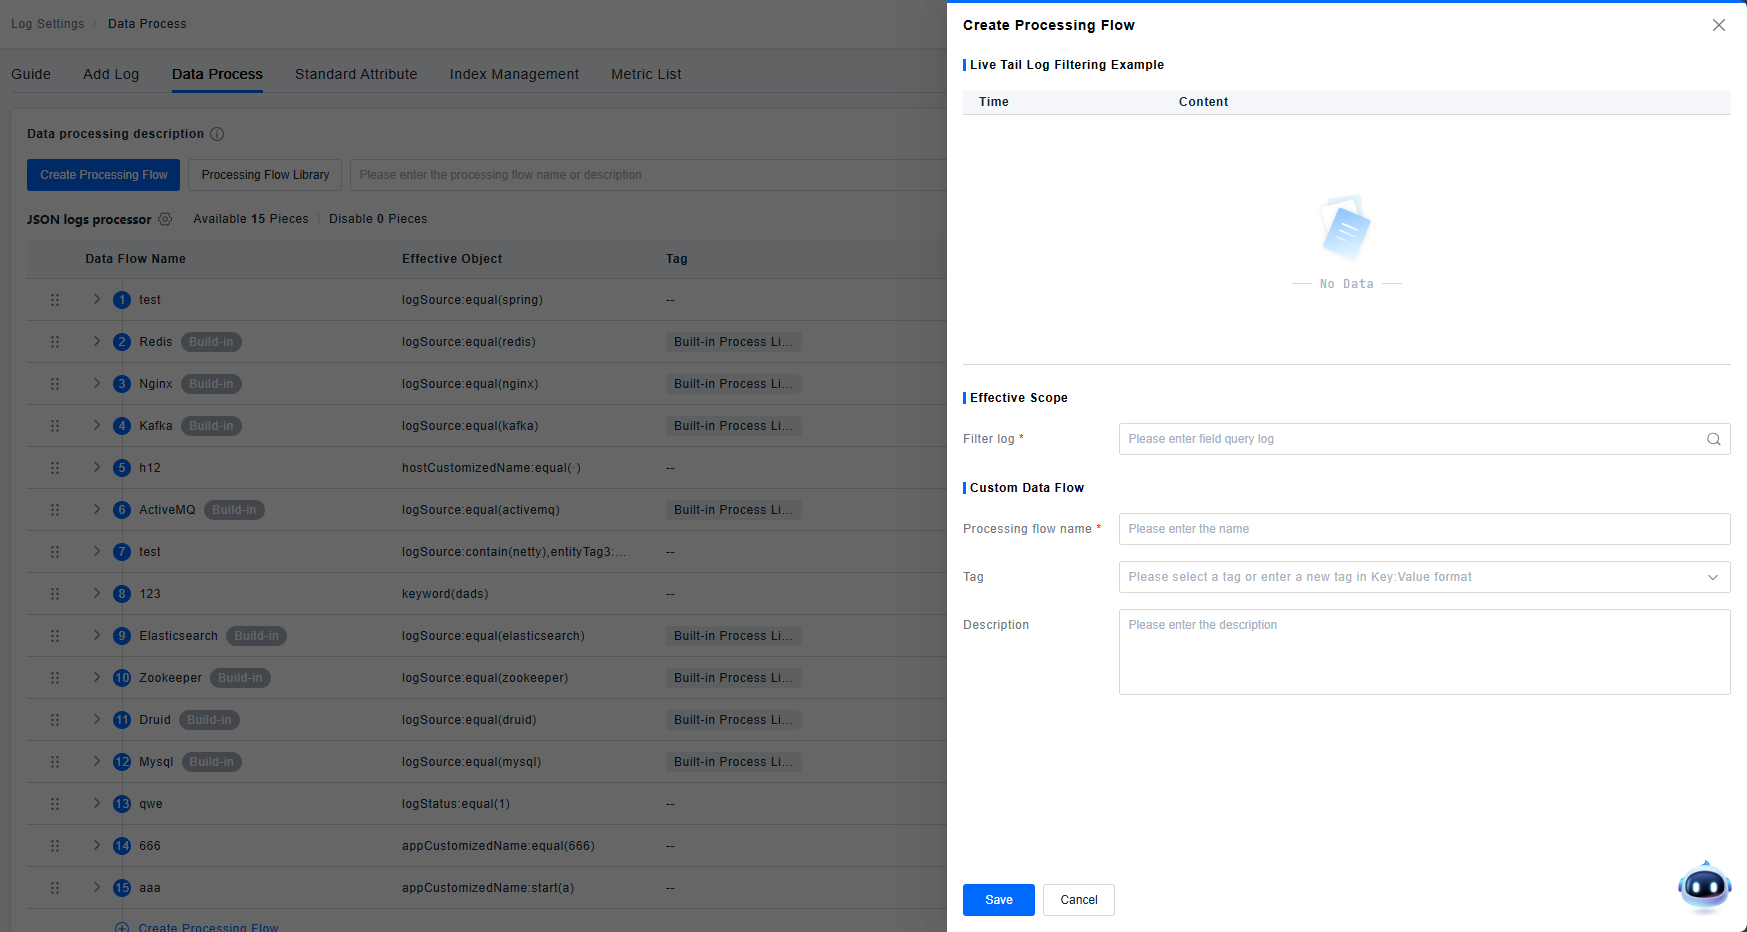Viewport: 1747px width, 932px height.
Task: Focus the Processing flow name input
Action: click(x=1423, y=529)
